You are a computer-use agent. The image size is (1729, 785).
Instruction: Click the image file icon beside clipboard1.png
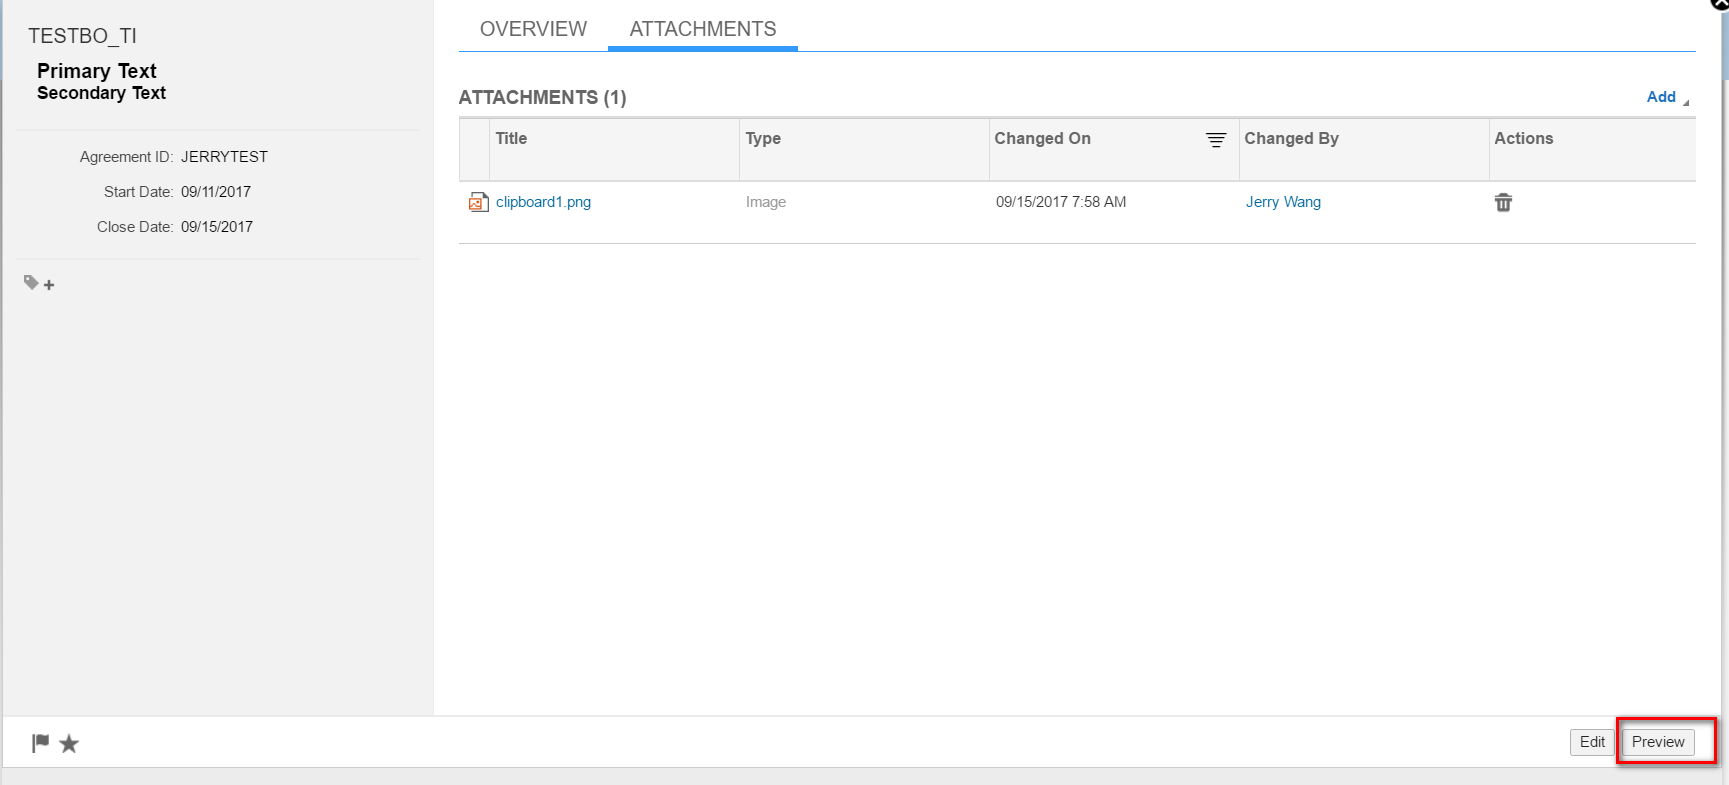(x=479, y=202)
